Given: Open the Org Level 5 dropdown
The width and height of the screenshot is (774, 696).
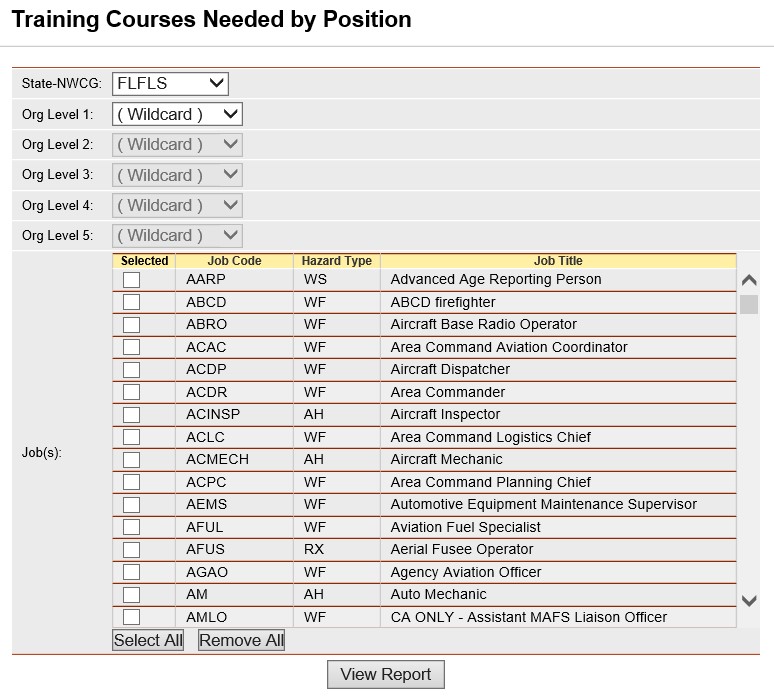Looking at the screenshot, I should [177, 235].
